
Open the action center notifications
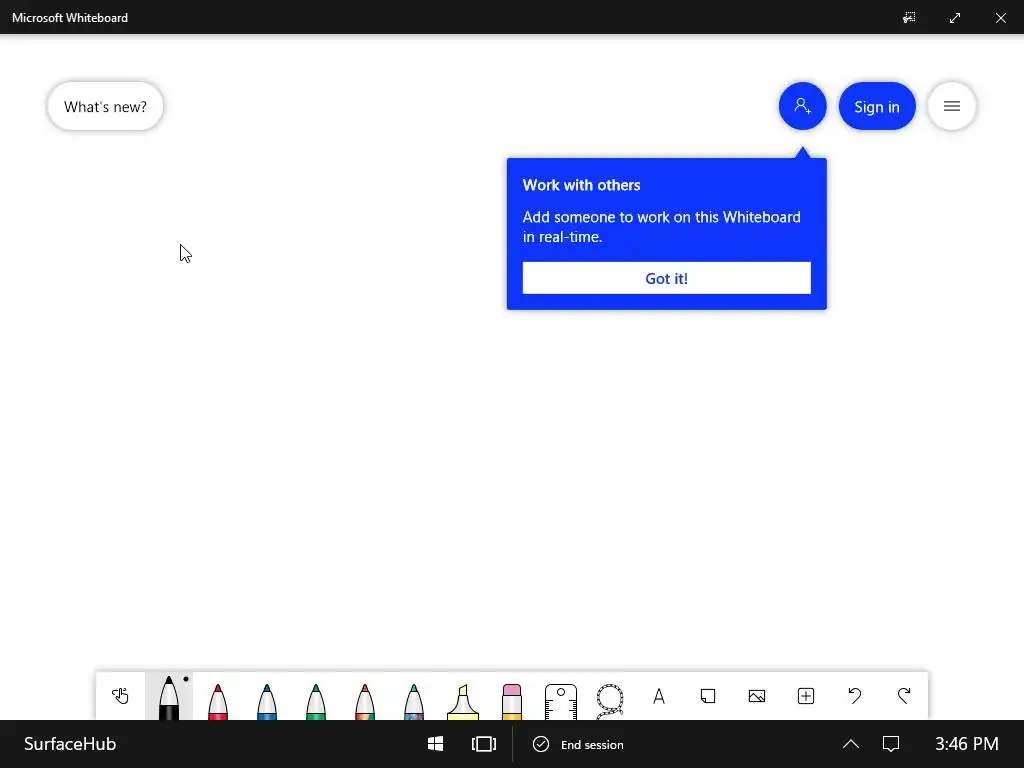(x=891, y=744)
